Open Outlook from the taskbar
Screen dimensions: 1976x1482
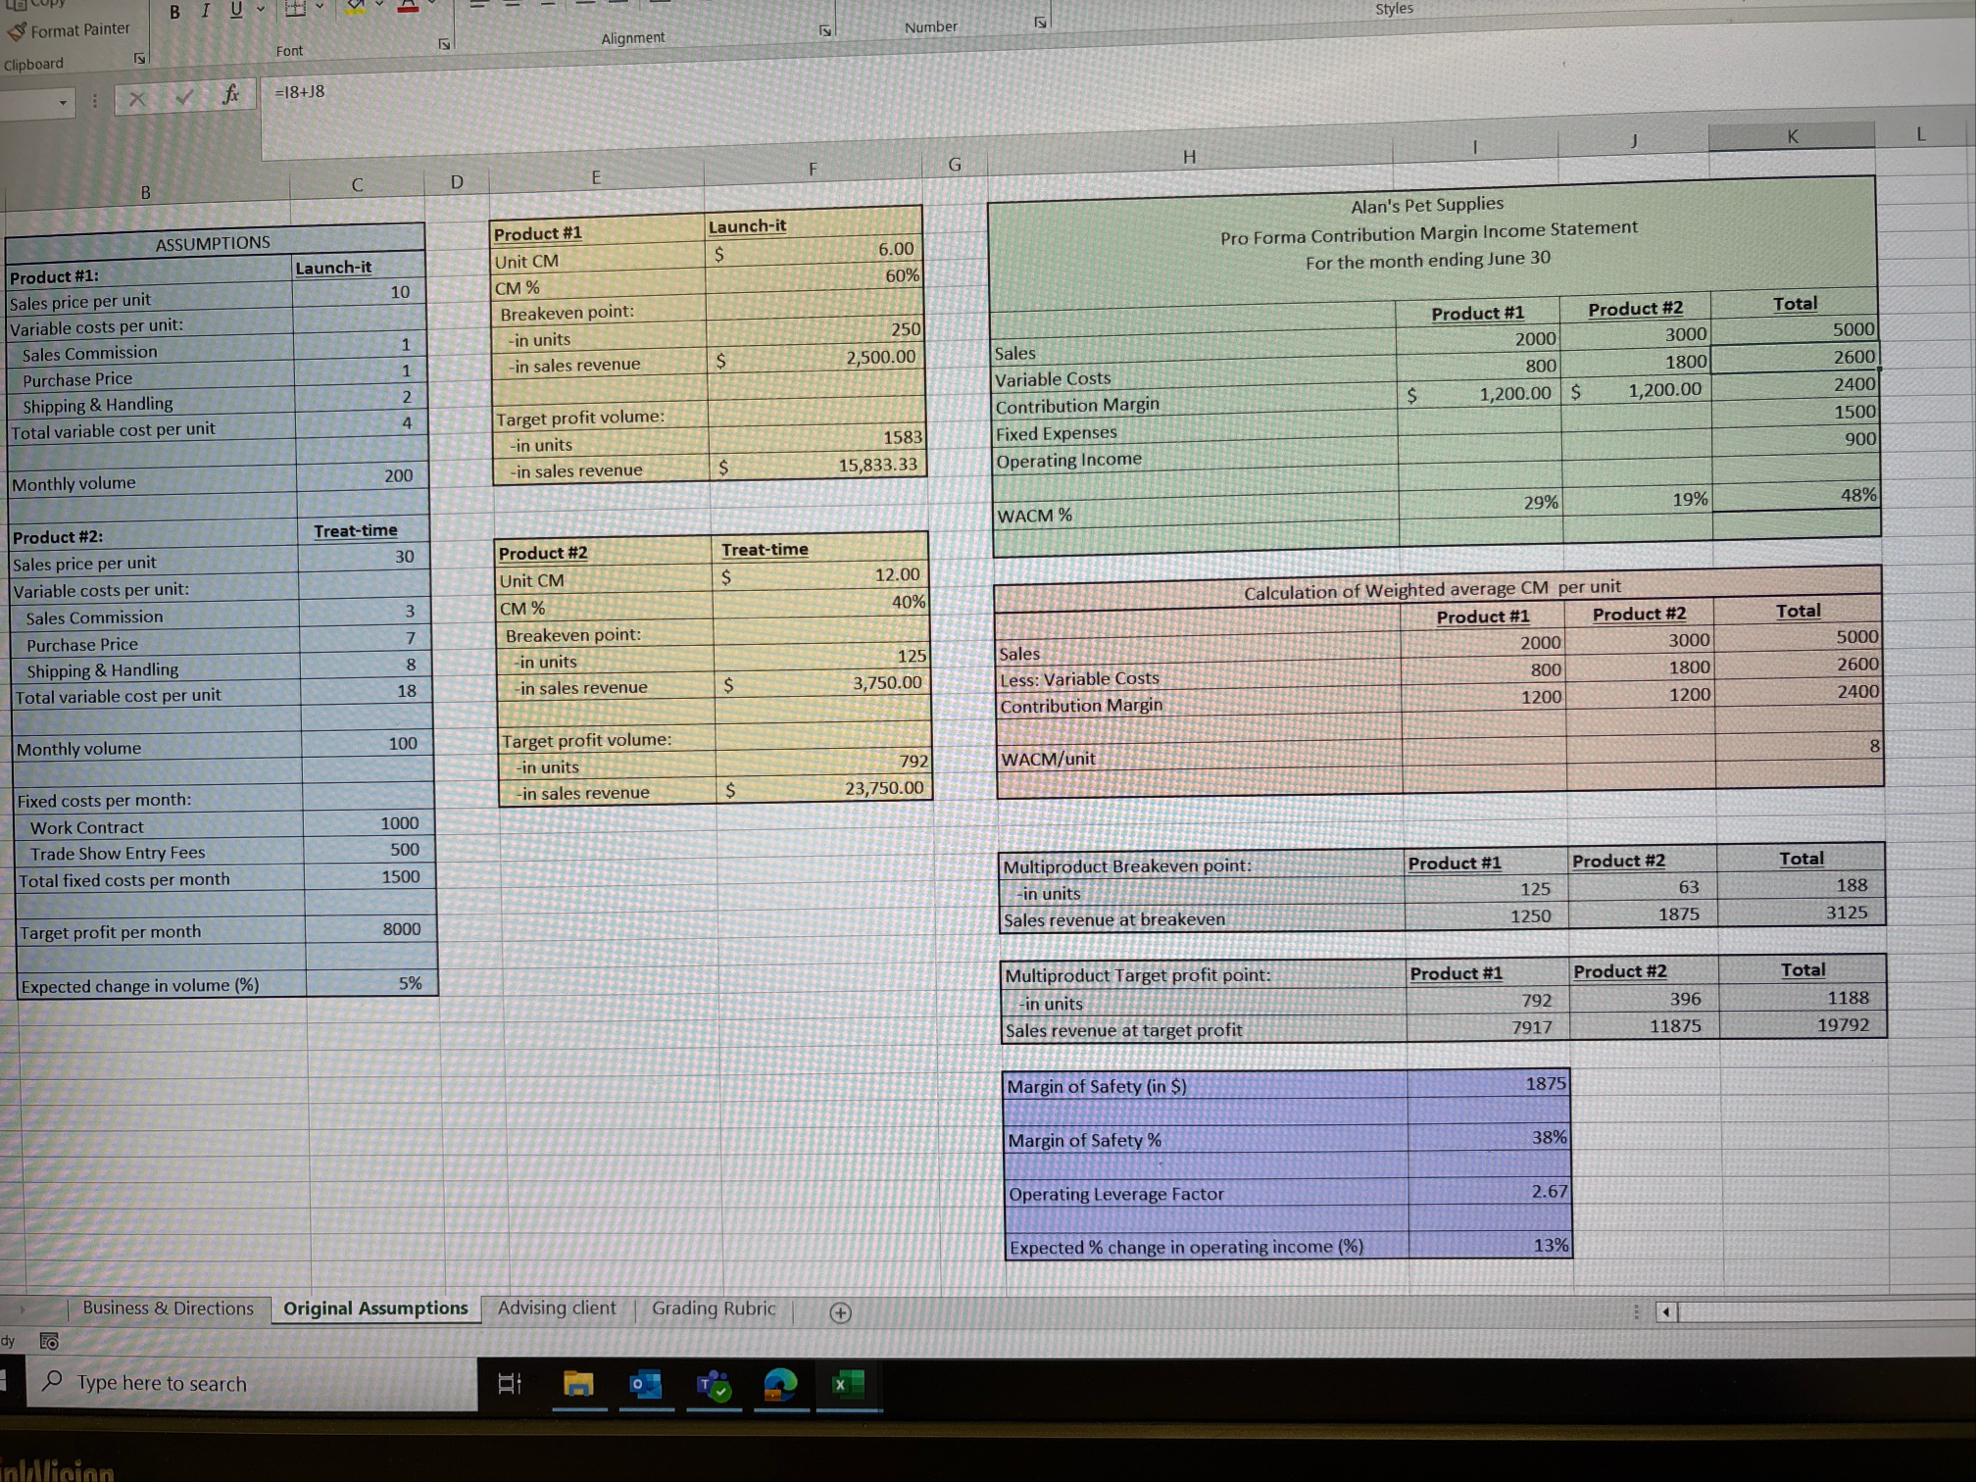(x=646, y=1384)
